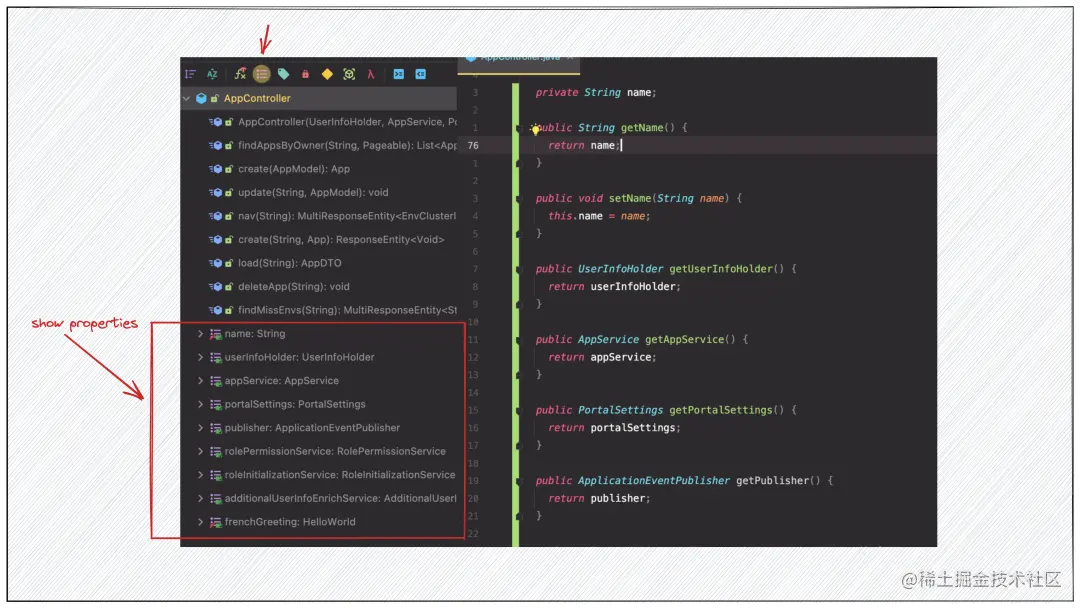
Task: Expand frenchGreeting: HelloWorld property
Action: [x=200, y=521]
